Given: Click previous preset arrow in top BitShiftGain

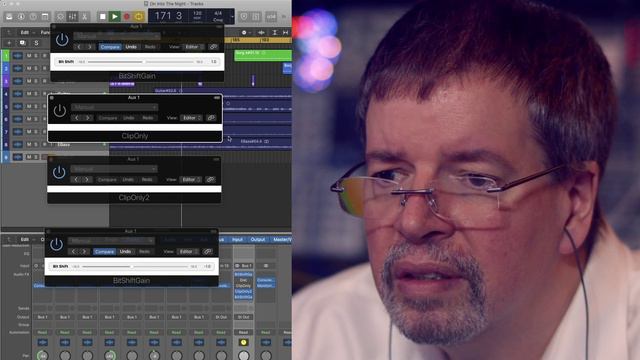Looking at the screenshot, I should (x=79, y=47).
